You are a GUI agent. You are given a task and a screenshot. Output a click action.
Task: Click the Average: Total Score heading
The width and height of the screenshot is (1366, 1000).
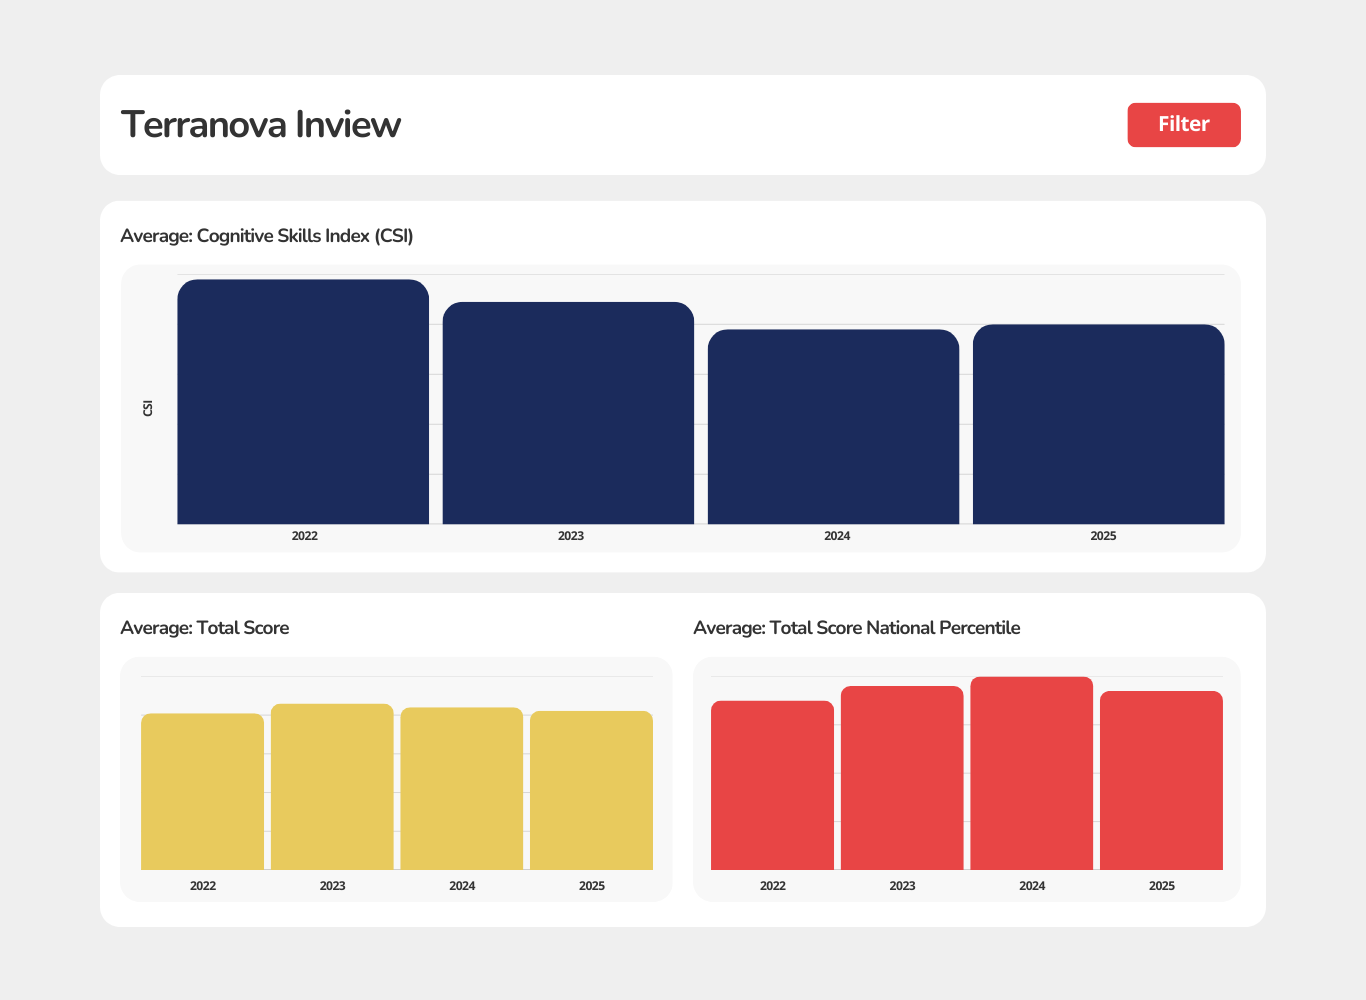[x=205, y=628]
